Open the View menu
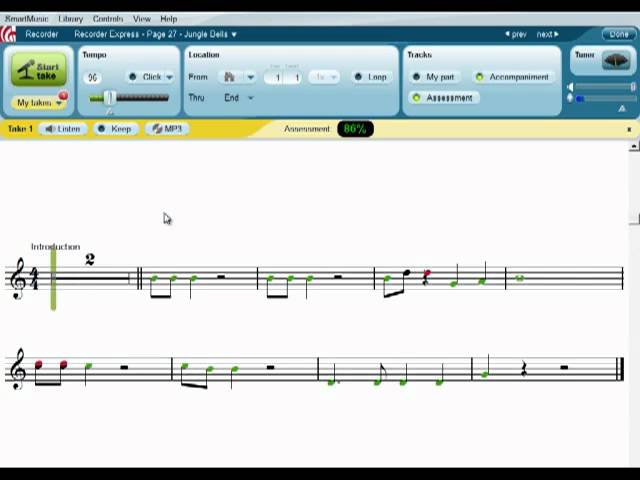640x480 pixels. 142,19
